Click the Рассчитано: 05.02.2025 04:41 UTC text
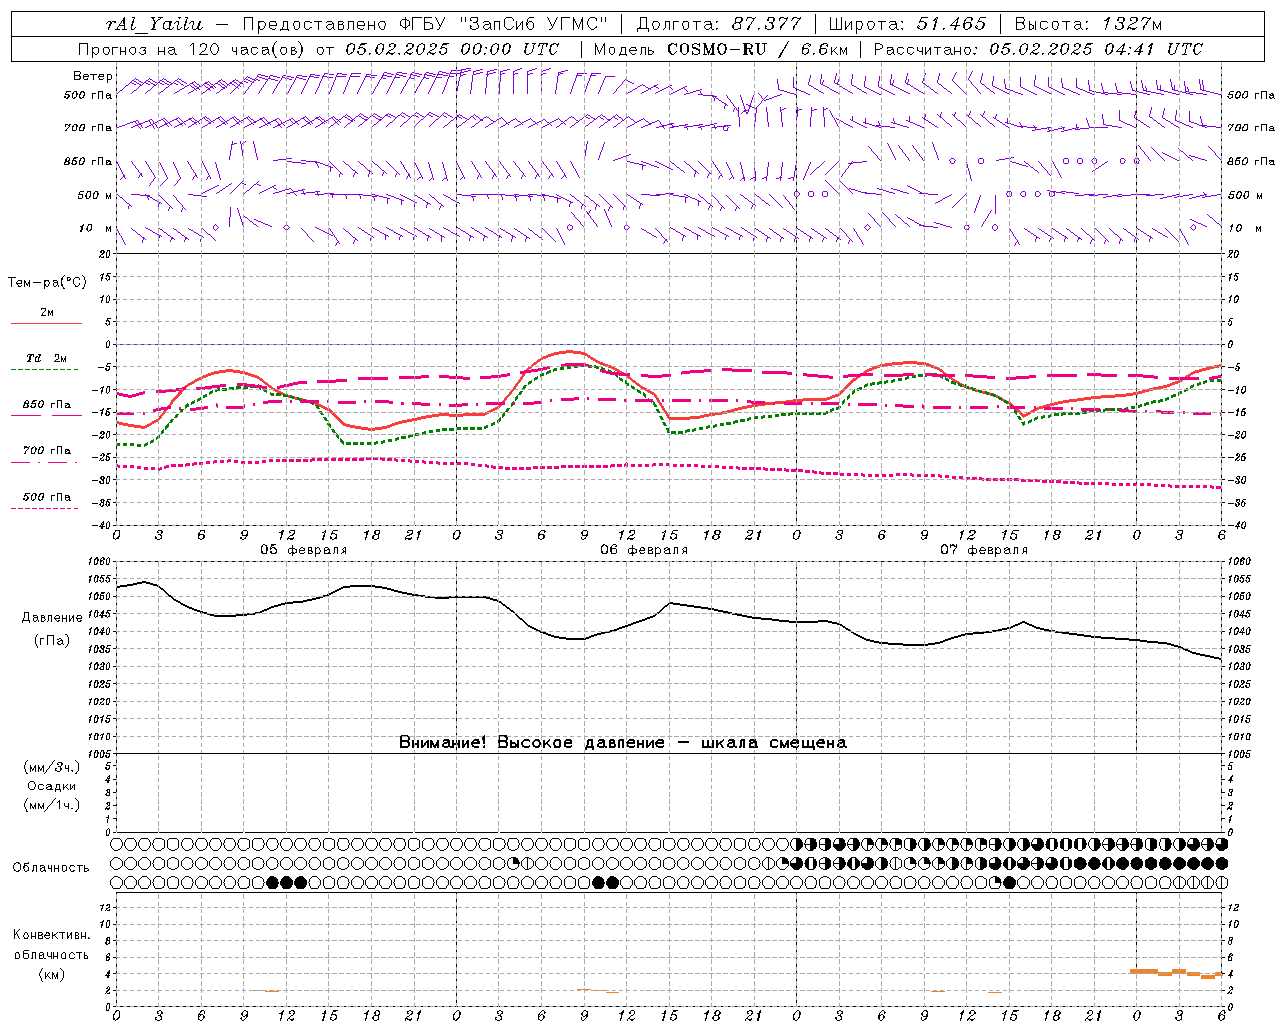The image size is (1280, 1024). pos(1038,49)
